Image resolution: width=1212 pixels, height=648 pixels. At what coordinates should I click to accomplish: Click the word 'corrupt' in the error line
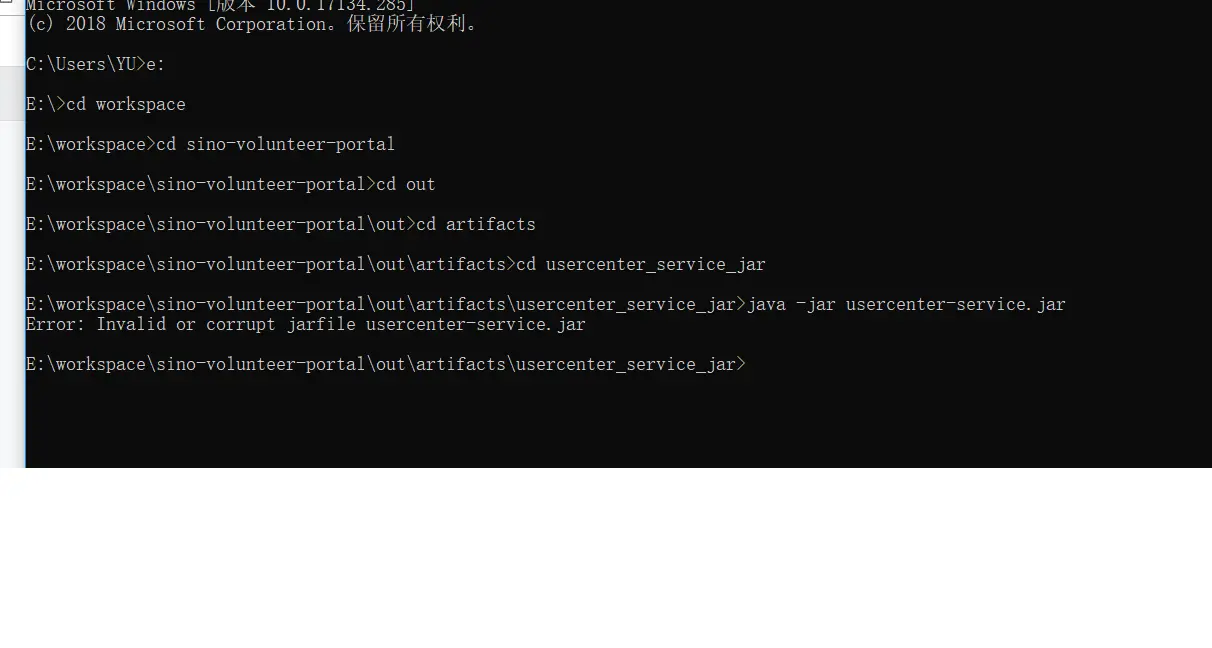tap(241, 324)
